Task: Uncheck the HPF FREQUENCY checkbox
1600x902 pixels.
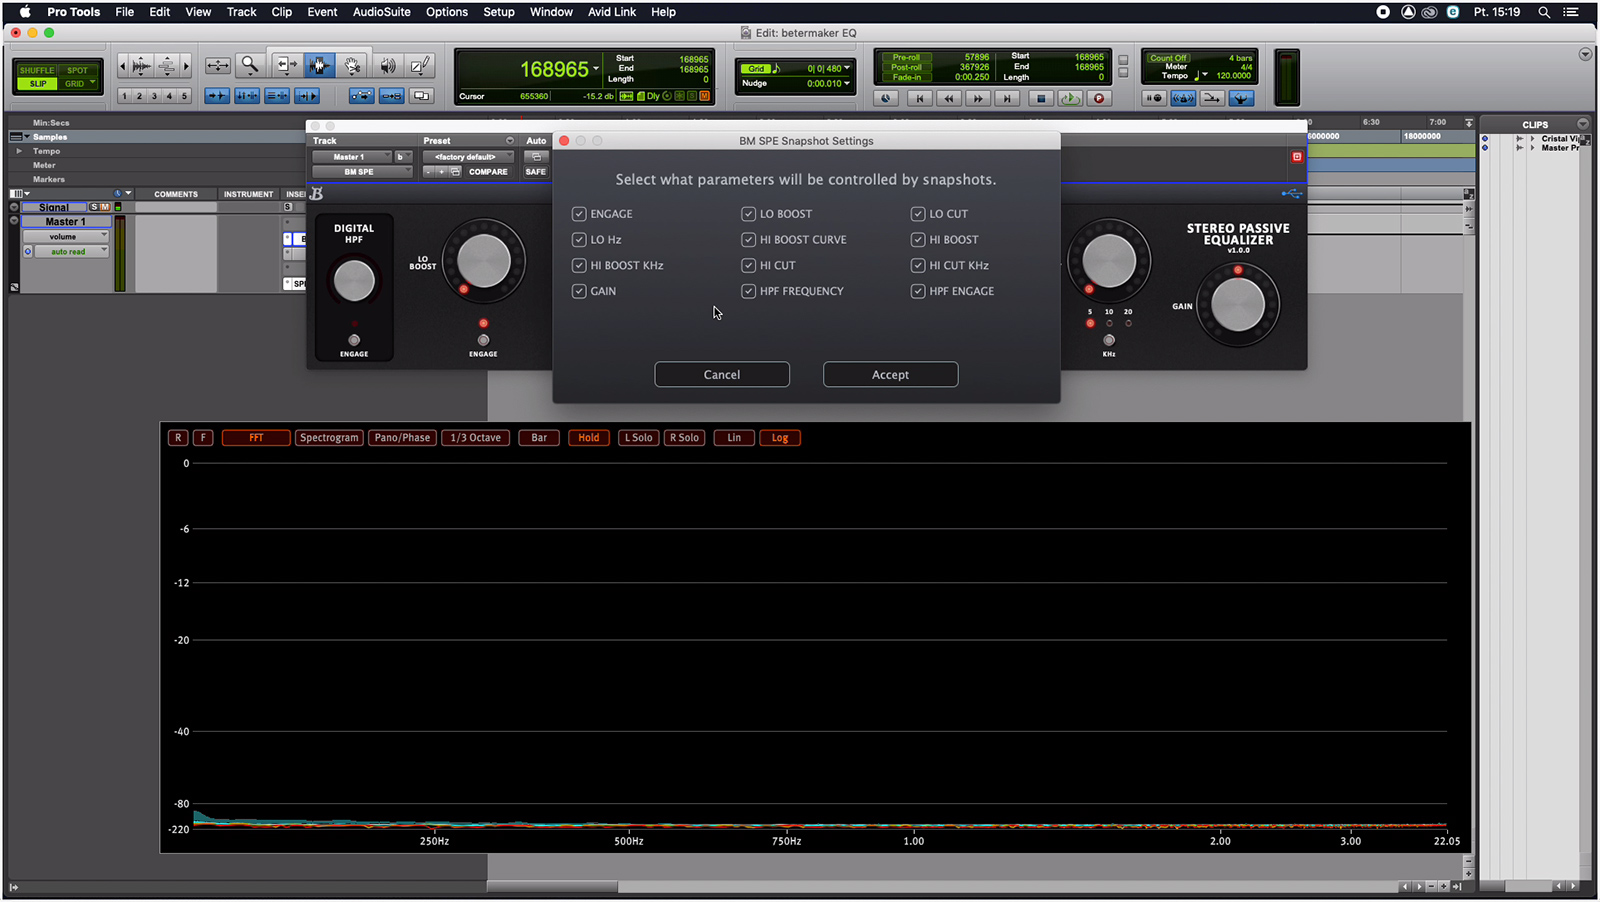Action: pyautogui.click(x=748, y=292)
